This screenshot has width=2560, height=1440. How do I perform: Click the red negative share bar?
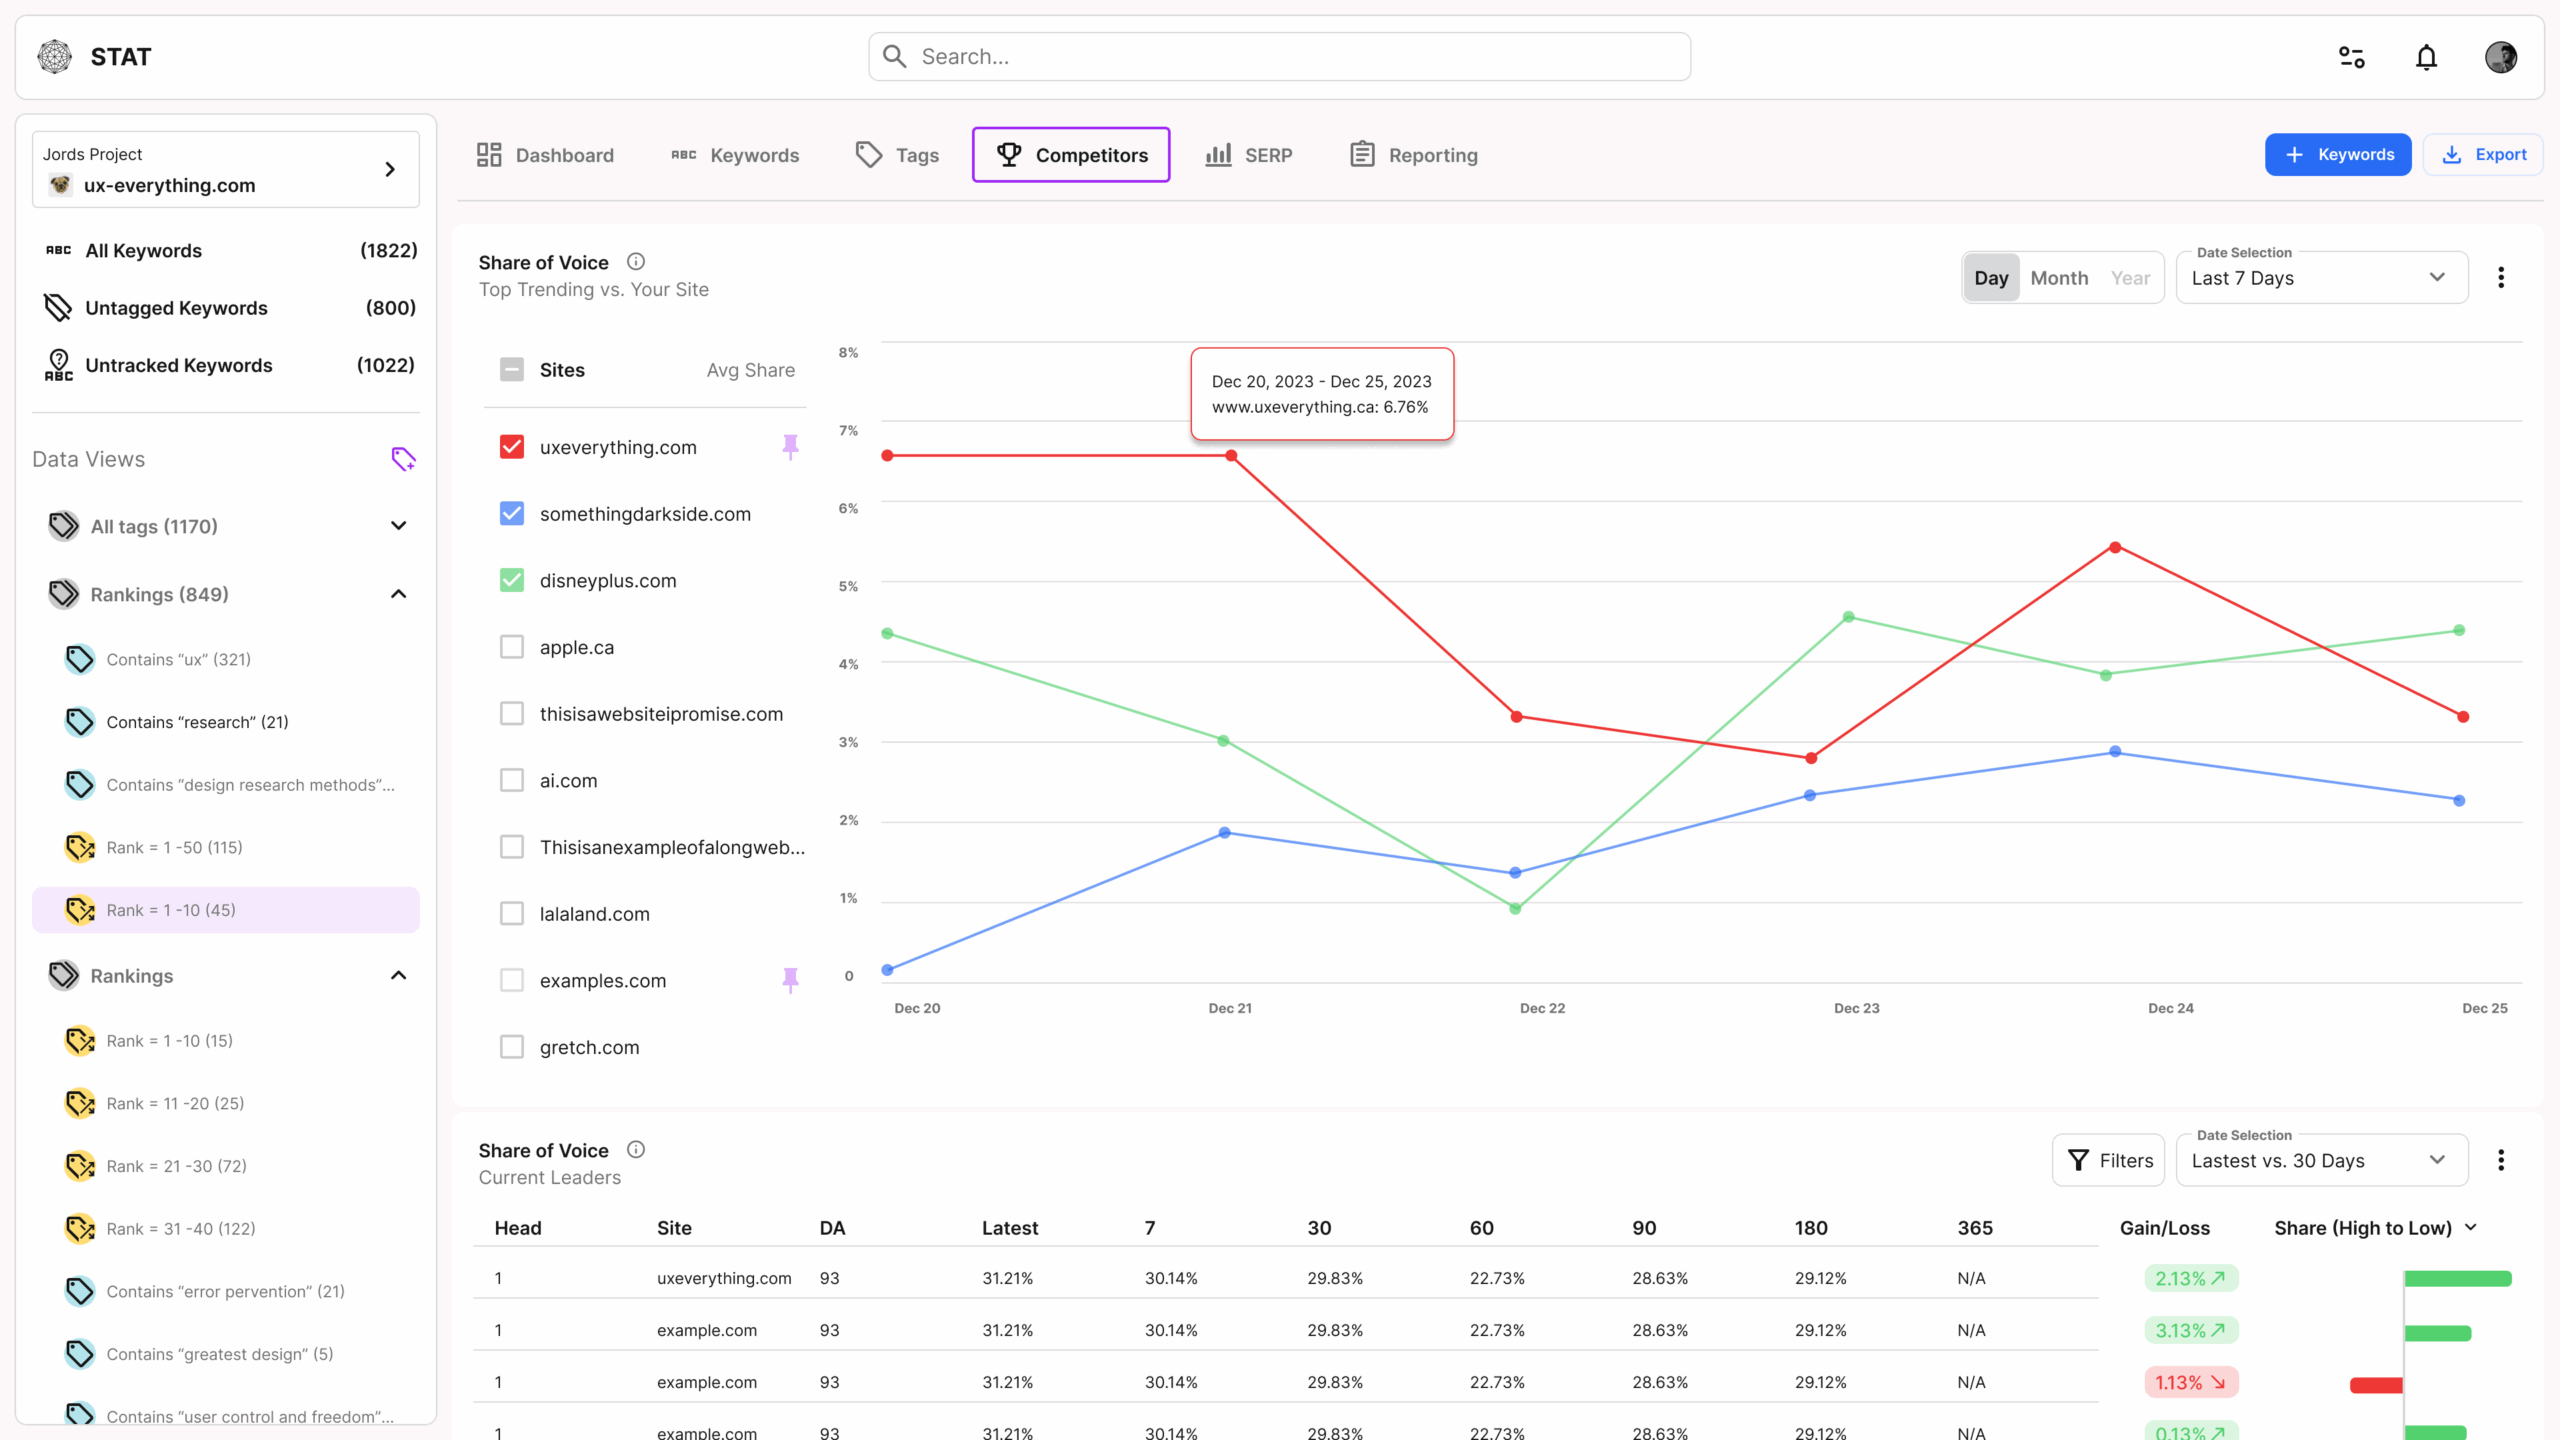click(2376, 1385)
